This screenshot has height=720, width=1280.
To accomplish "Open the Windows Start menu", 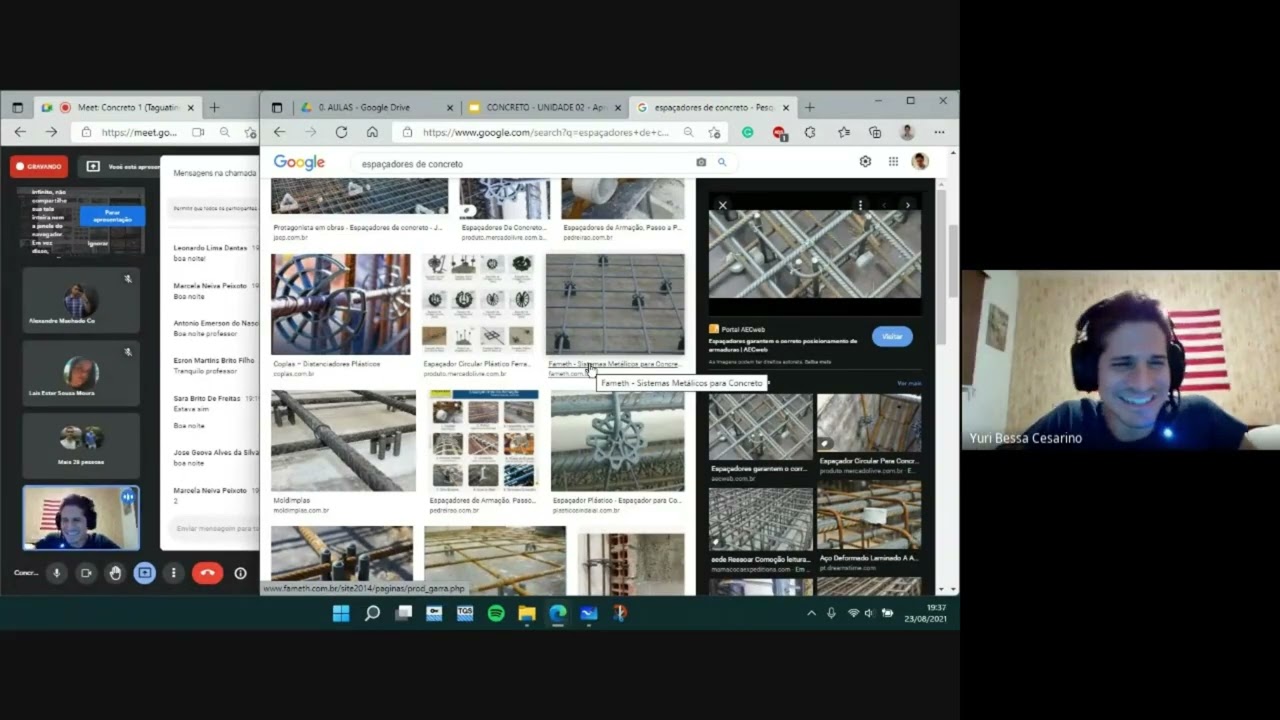I will tap(341, 613).
